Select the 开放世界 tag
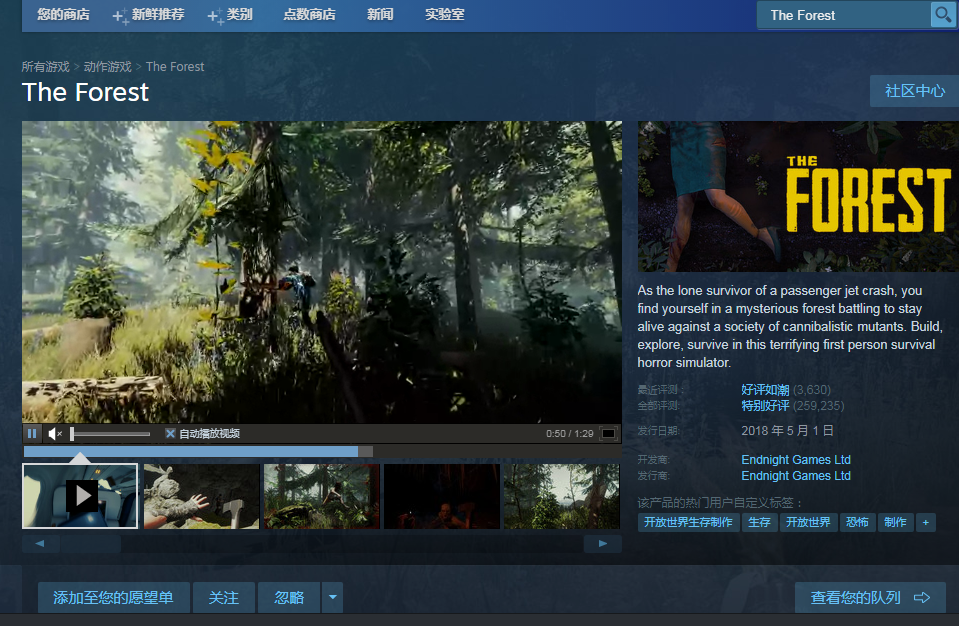 point(808,522)
